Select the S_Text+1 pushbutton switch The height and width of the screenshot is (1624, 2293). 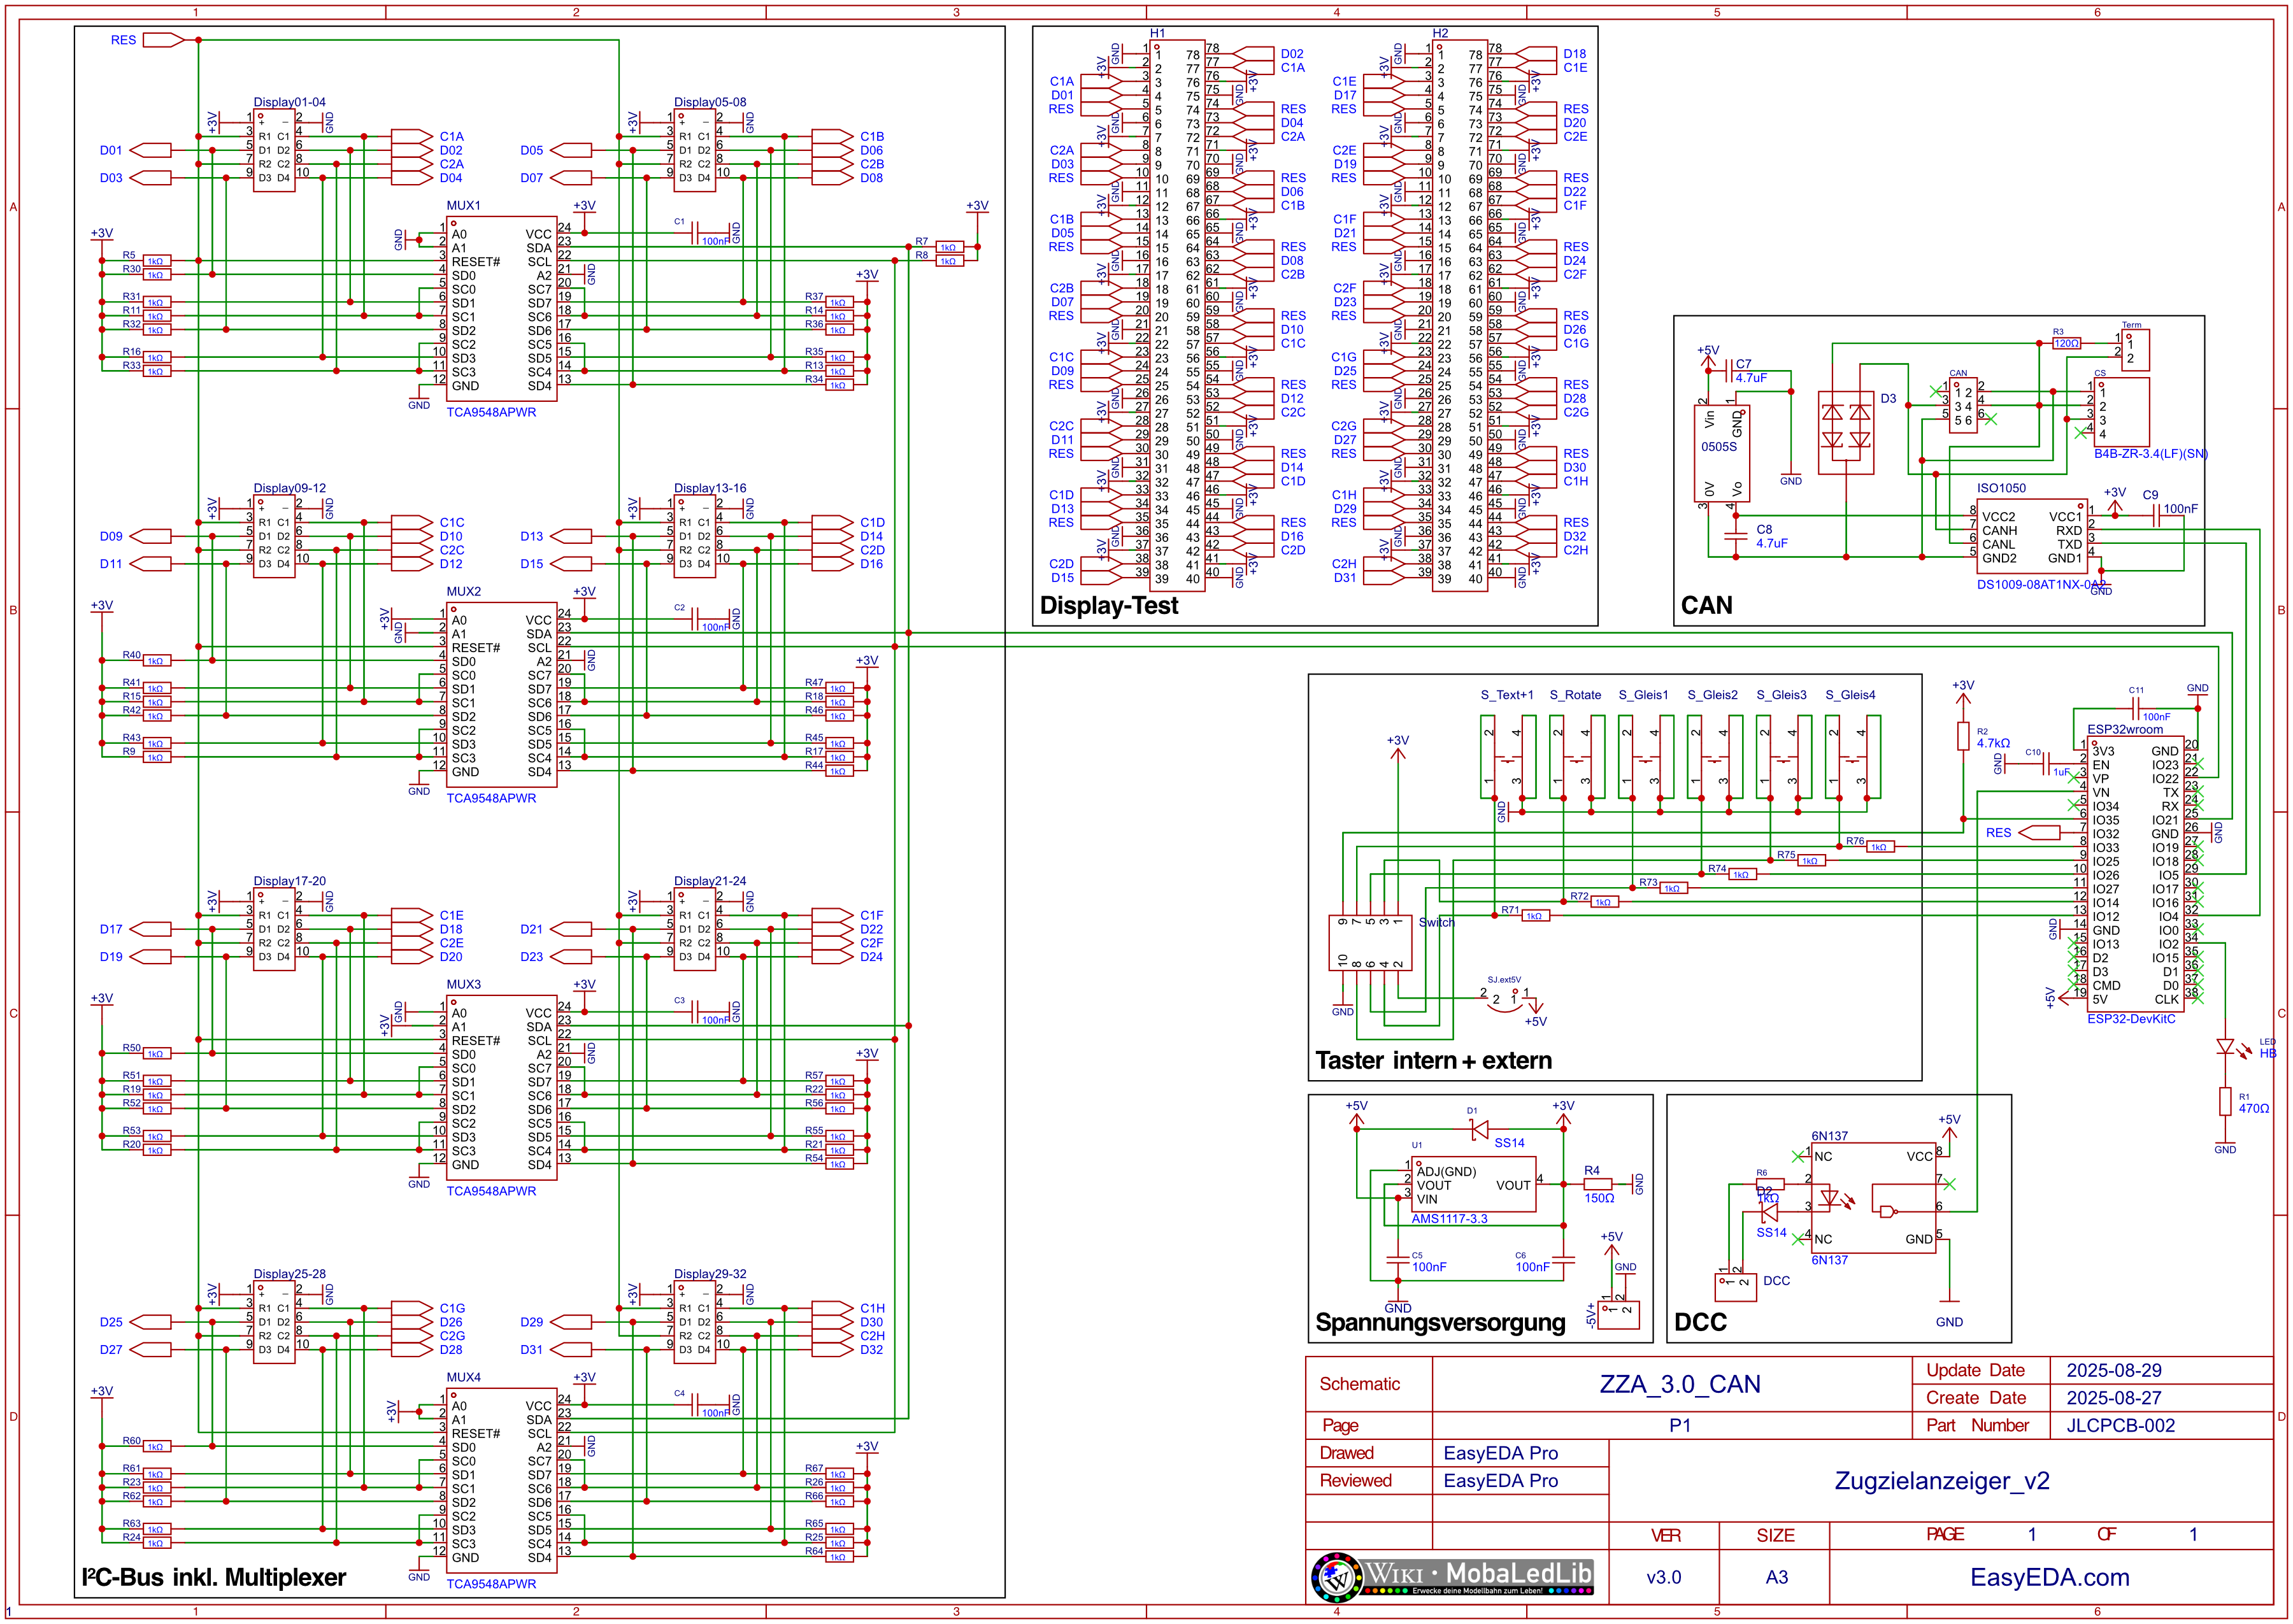click(x=1508, y=757)
